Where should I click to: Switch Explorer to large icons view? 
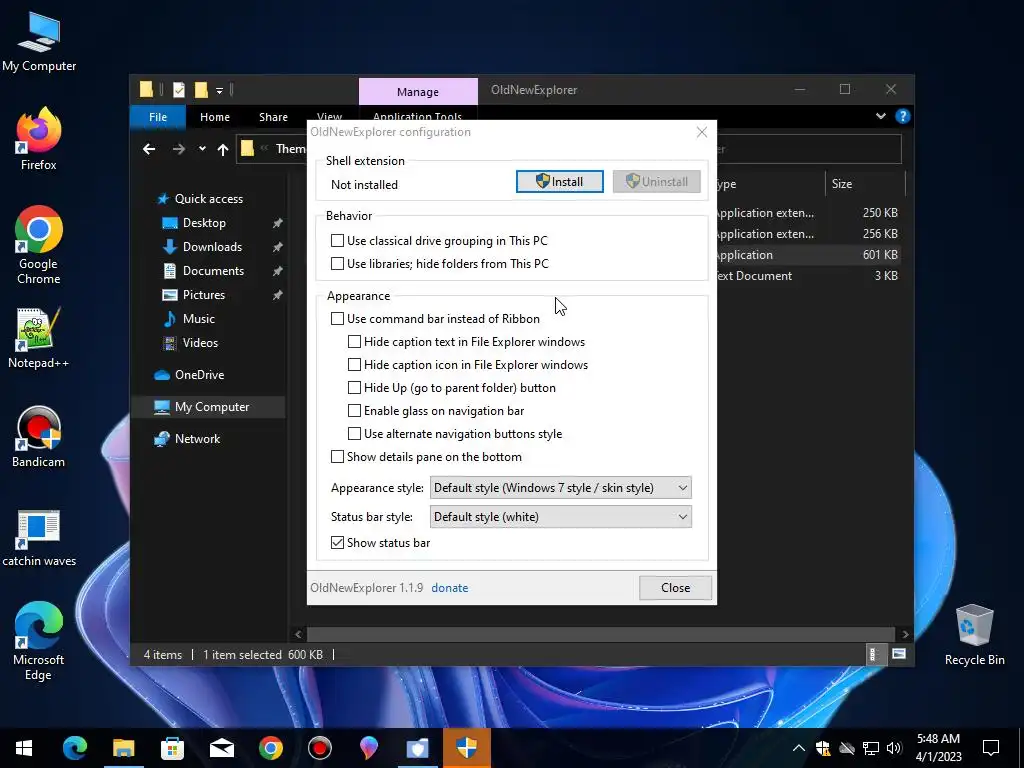(x=899, y=654)
